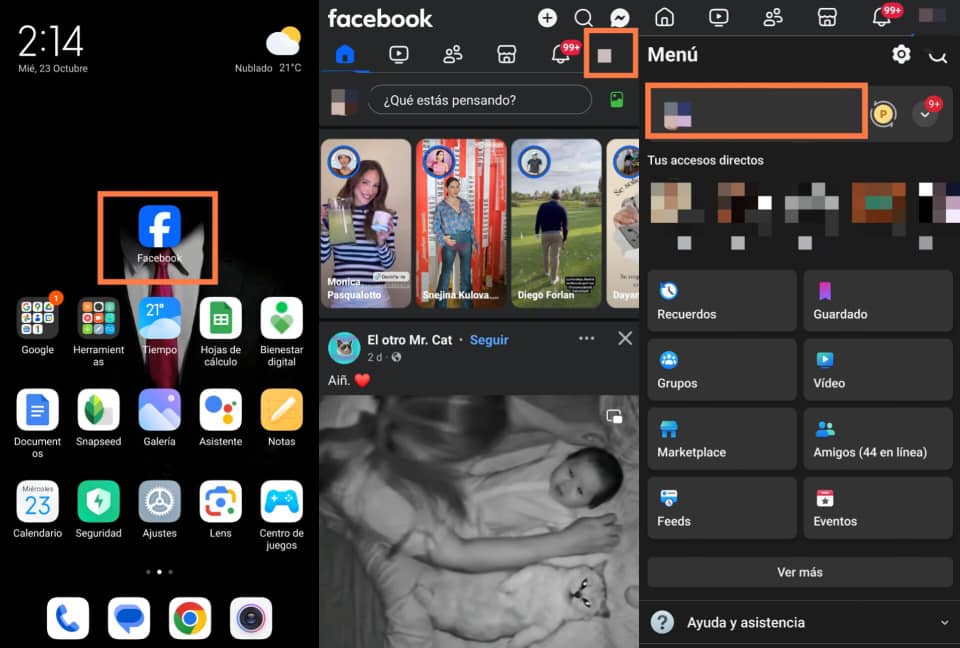The width and height of the screenshot is (960, 648).
Task: Launch the Documentos app
Action: click(x=37, y=410)
